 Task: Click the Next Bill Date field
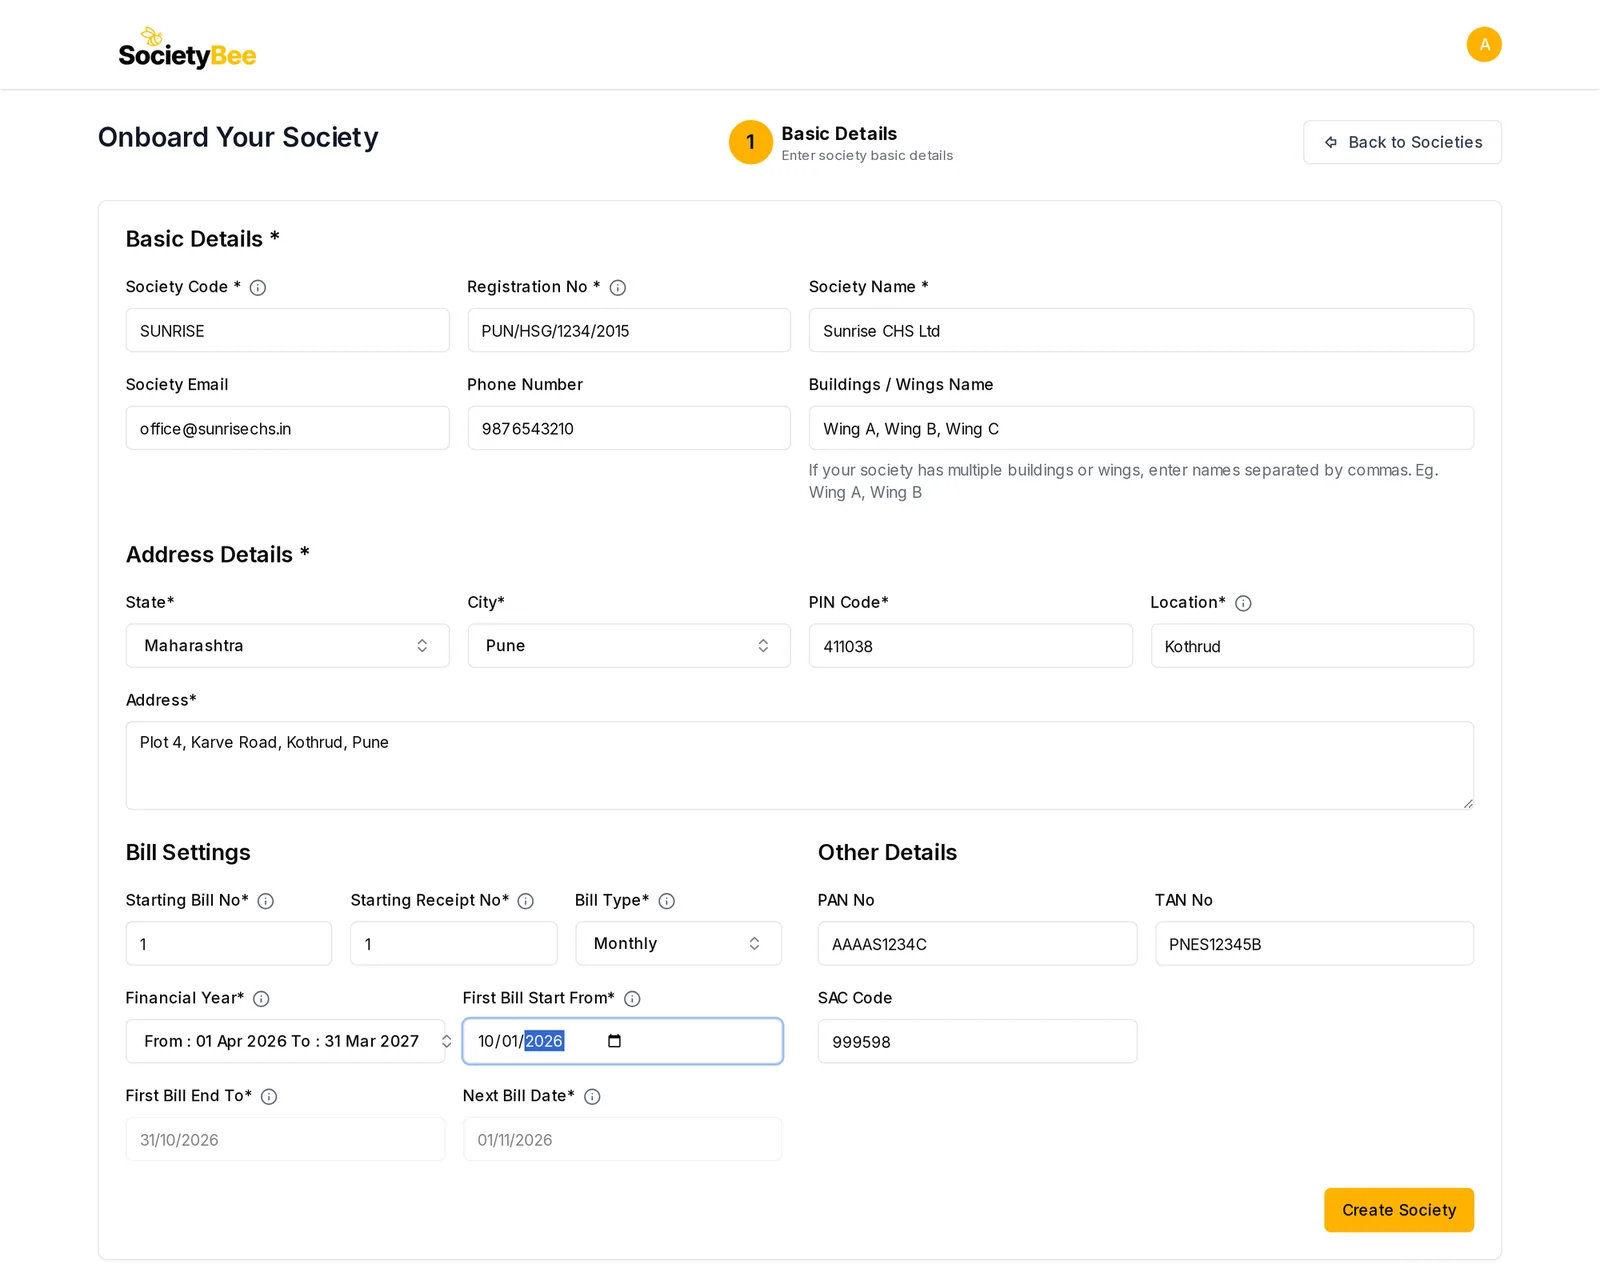(x=622, y=1140)
